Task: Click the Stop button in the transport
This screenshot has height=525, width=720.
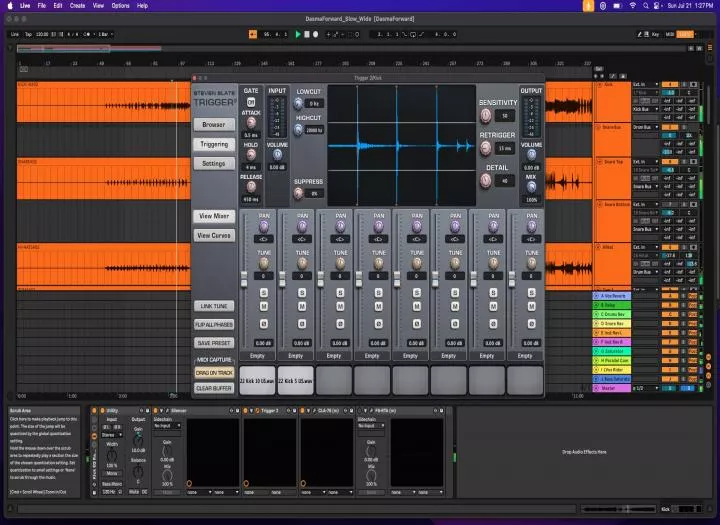Action: [x=307, y=34]
